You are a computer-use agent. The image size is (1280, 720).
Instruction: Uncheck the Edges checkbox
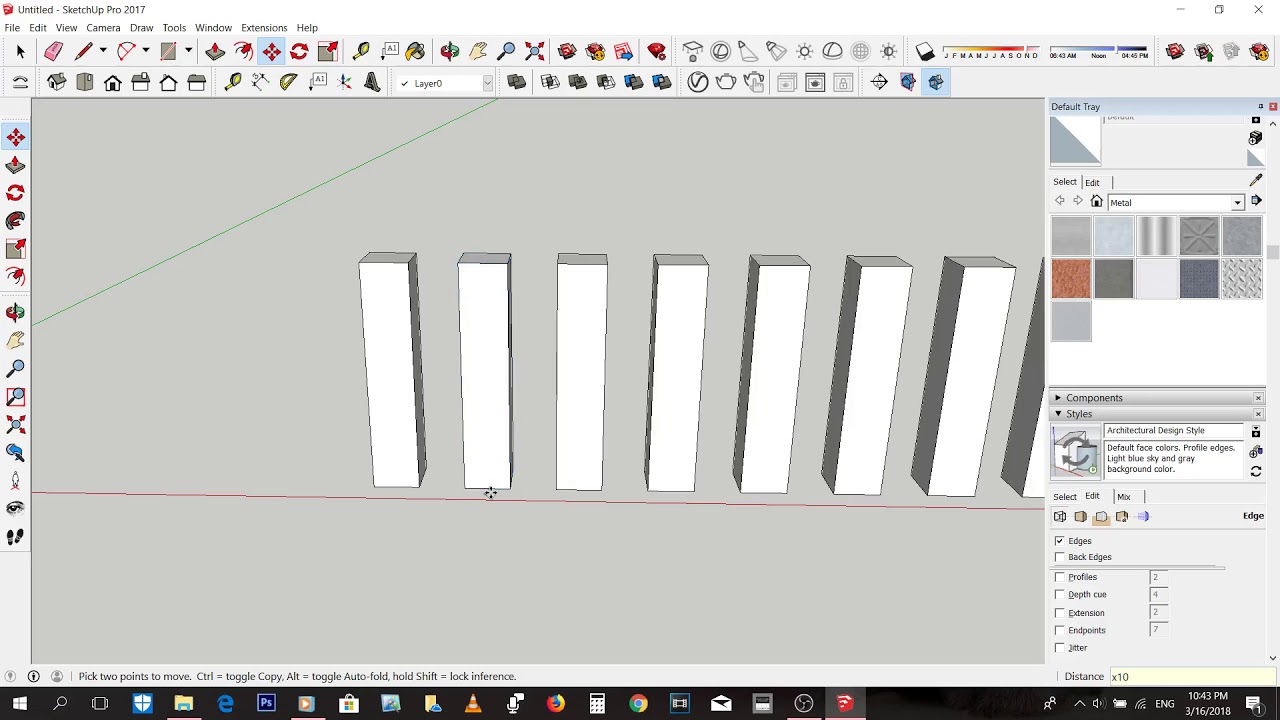coord(1059,541)
